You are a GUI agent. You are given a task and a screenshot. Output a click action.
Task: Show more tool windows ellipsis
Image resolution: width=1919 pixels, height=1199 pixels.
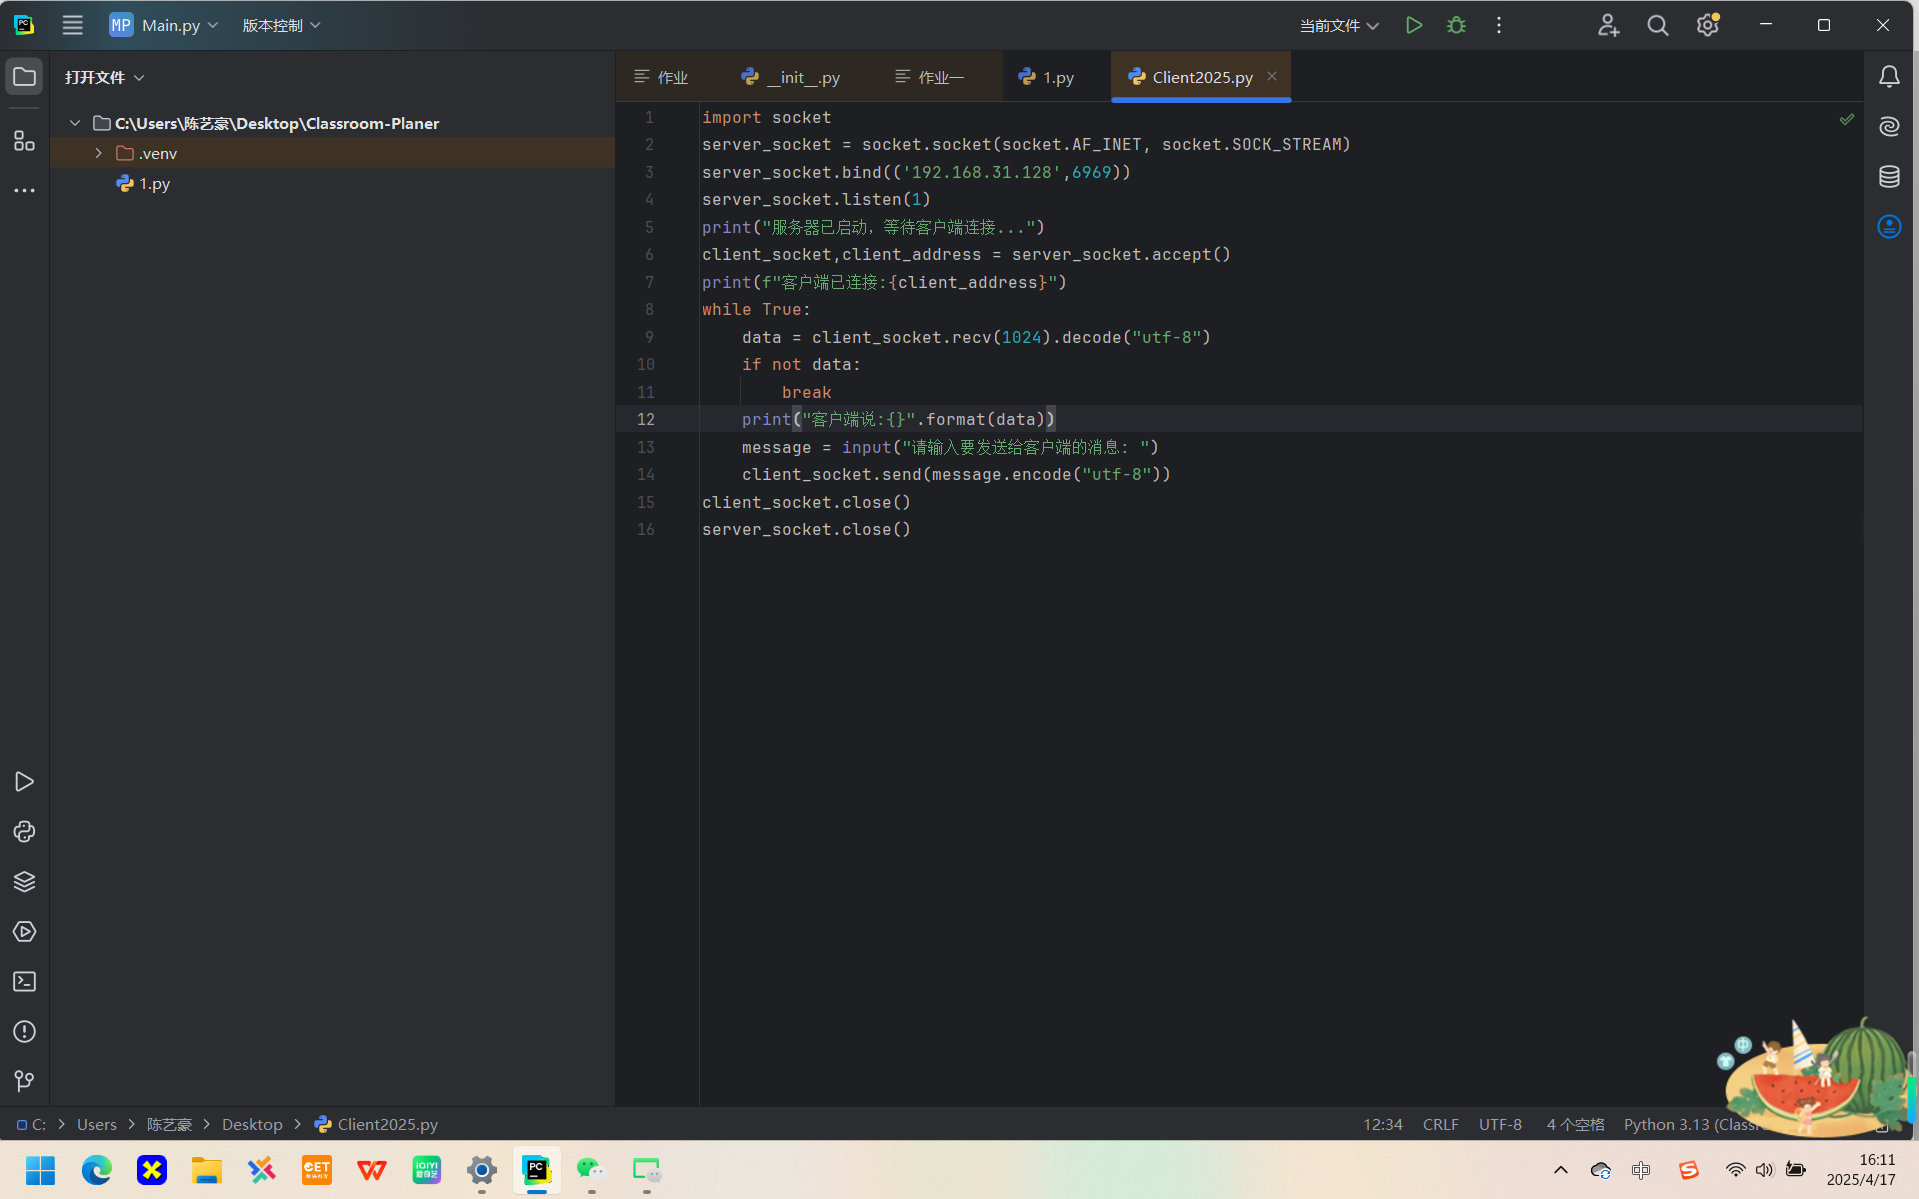24,190
